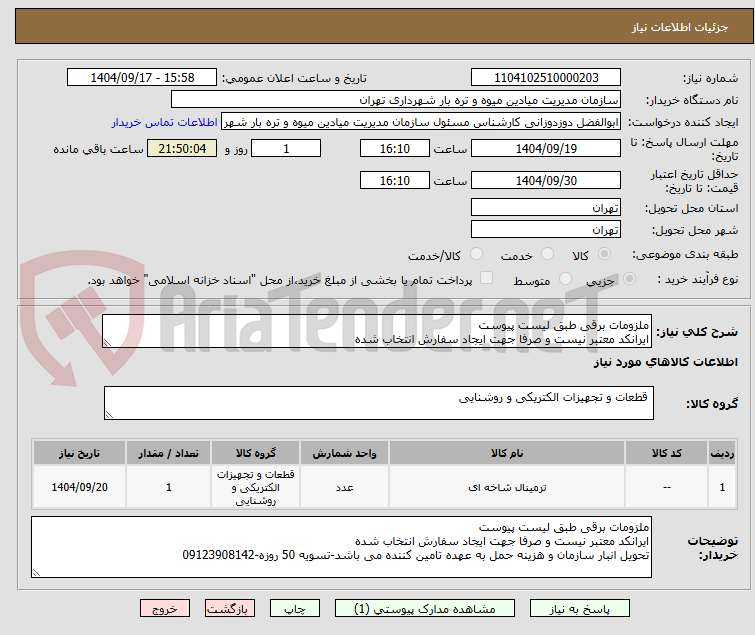Click the توضیحات خریدار text area
Viewport: 755px width, 635px height.
(341, 547)
